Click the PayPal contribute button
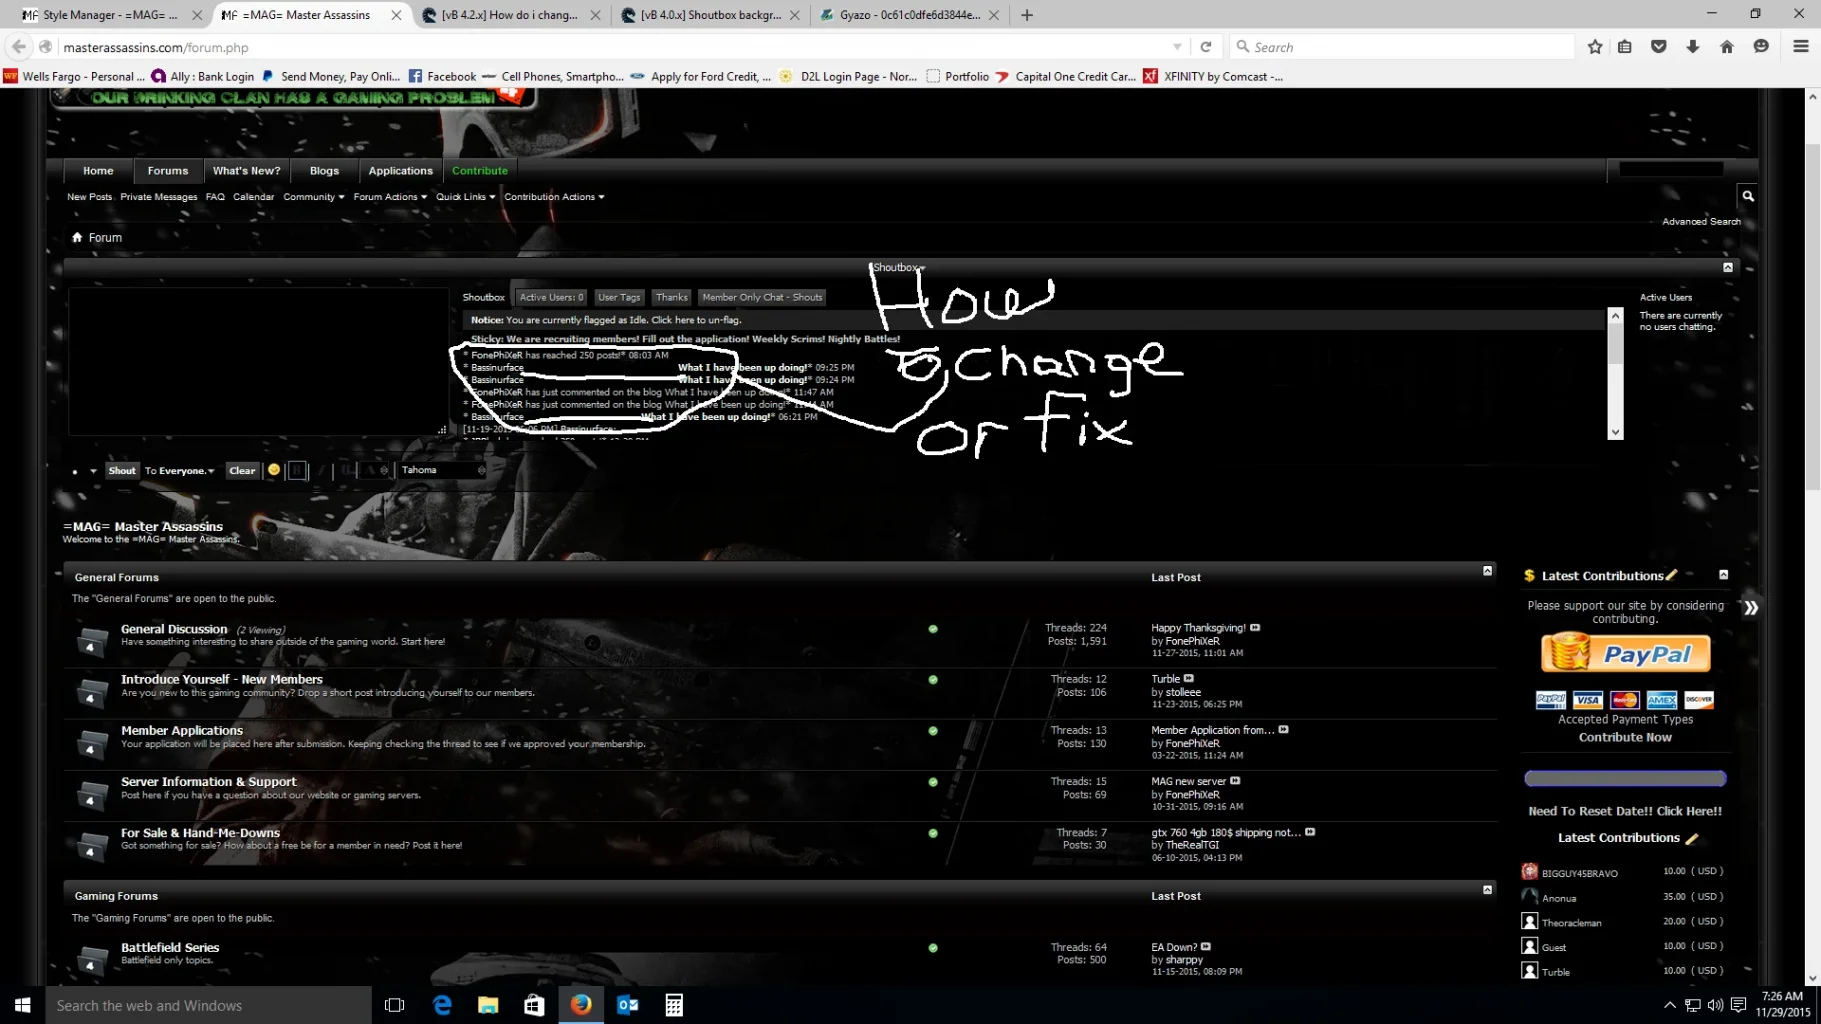 pyautogui.click(x=1625, y=654)
